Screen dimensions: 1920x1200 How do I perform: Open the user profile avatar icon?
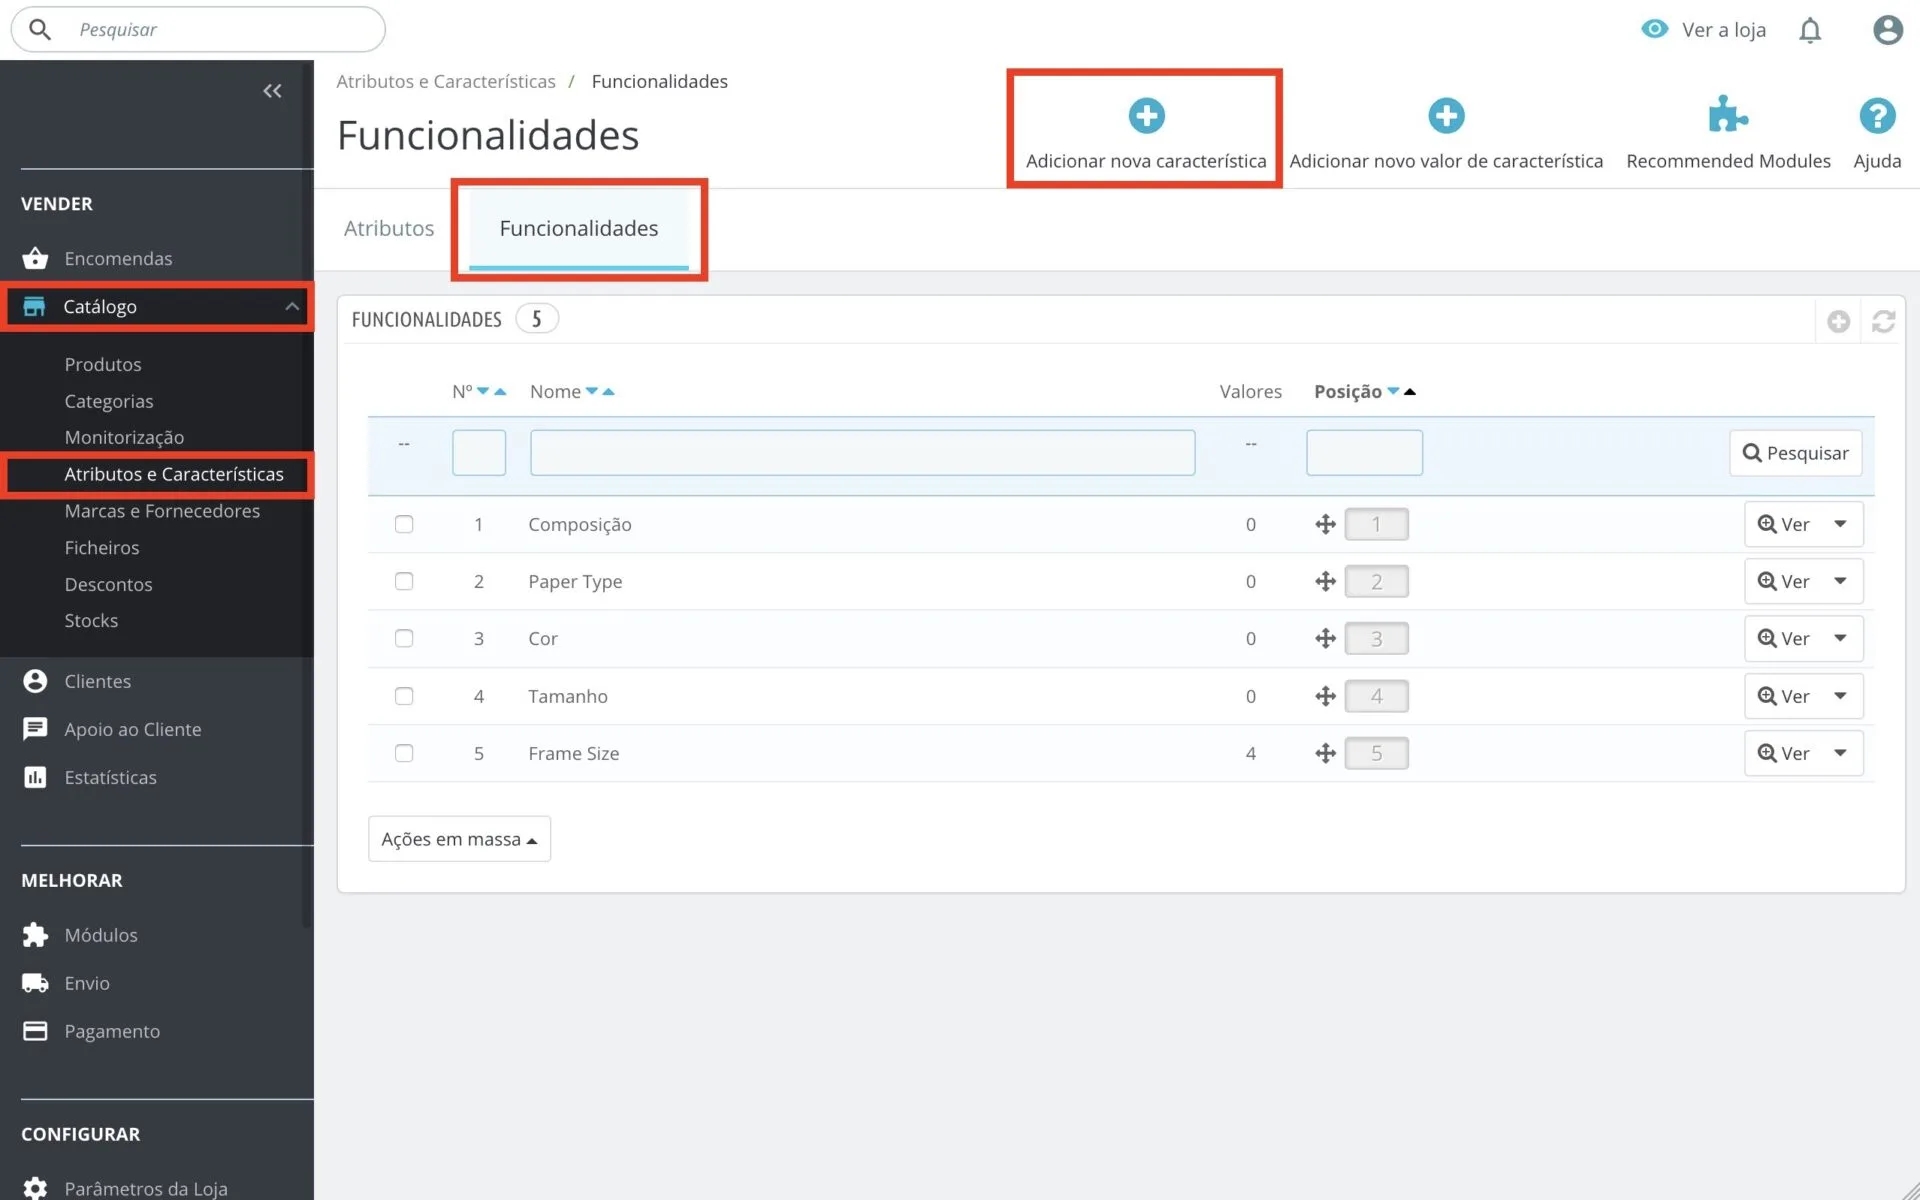(1887, 30)
